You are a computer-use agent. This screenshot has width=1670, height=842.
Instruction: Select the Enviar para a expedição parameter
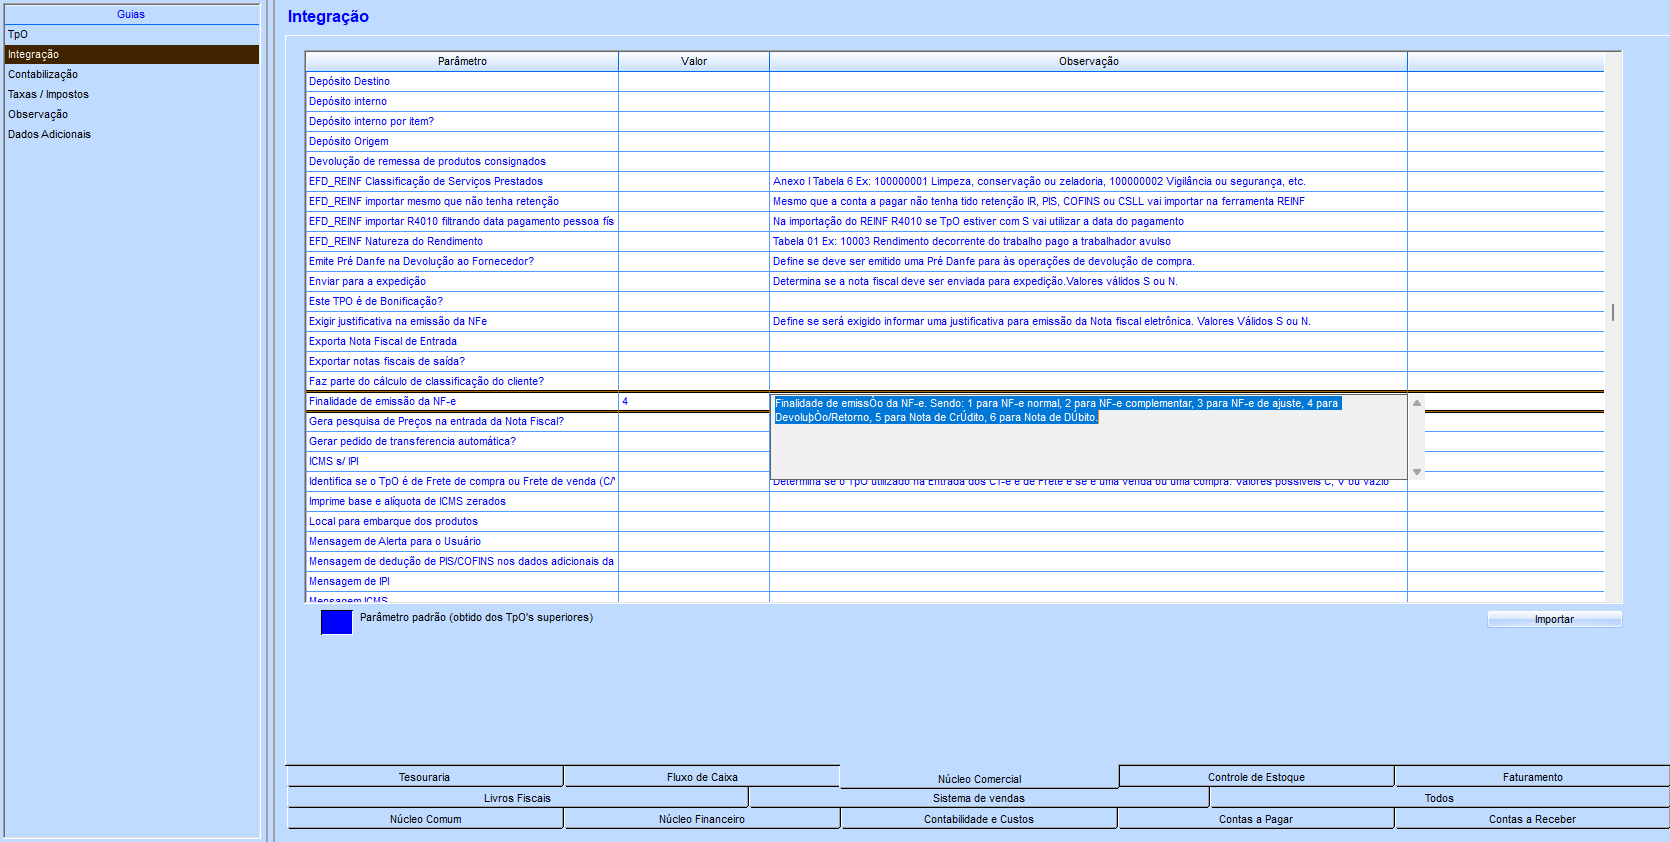pos(367,281)
